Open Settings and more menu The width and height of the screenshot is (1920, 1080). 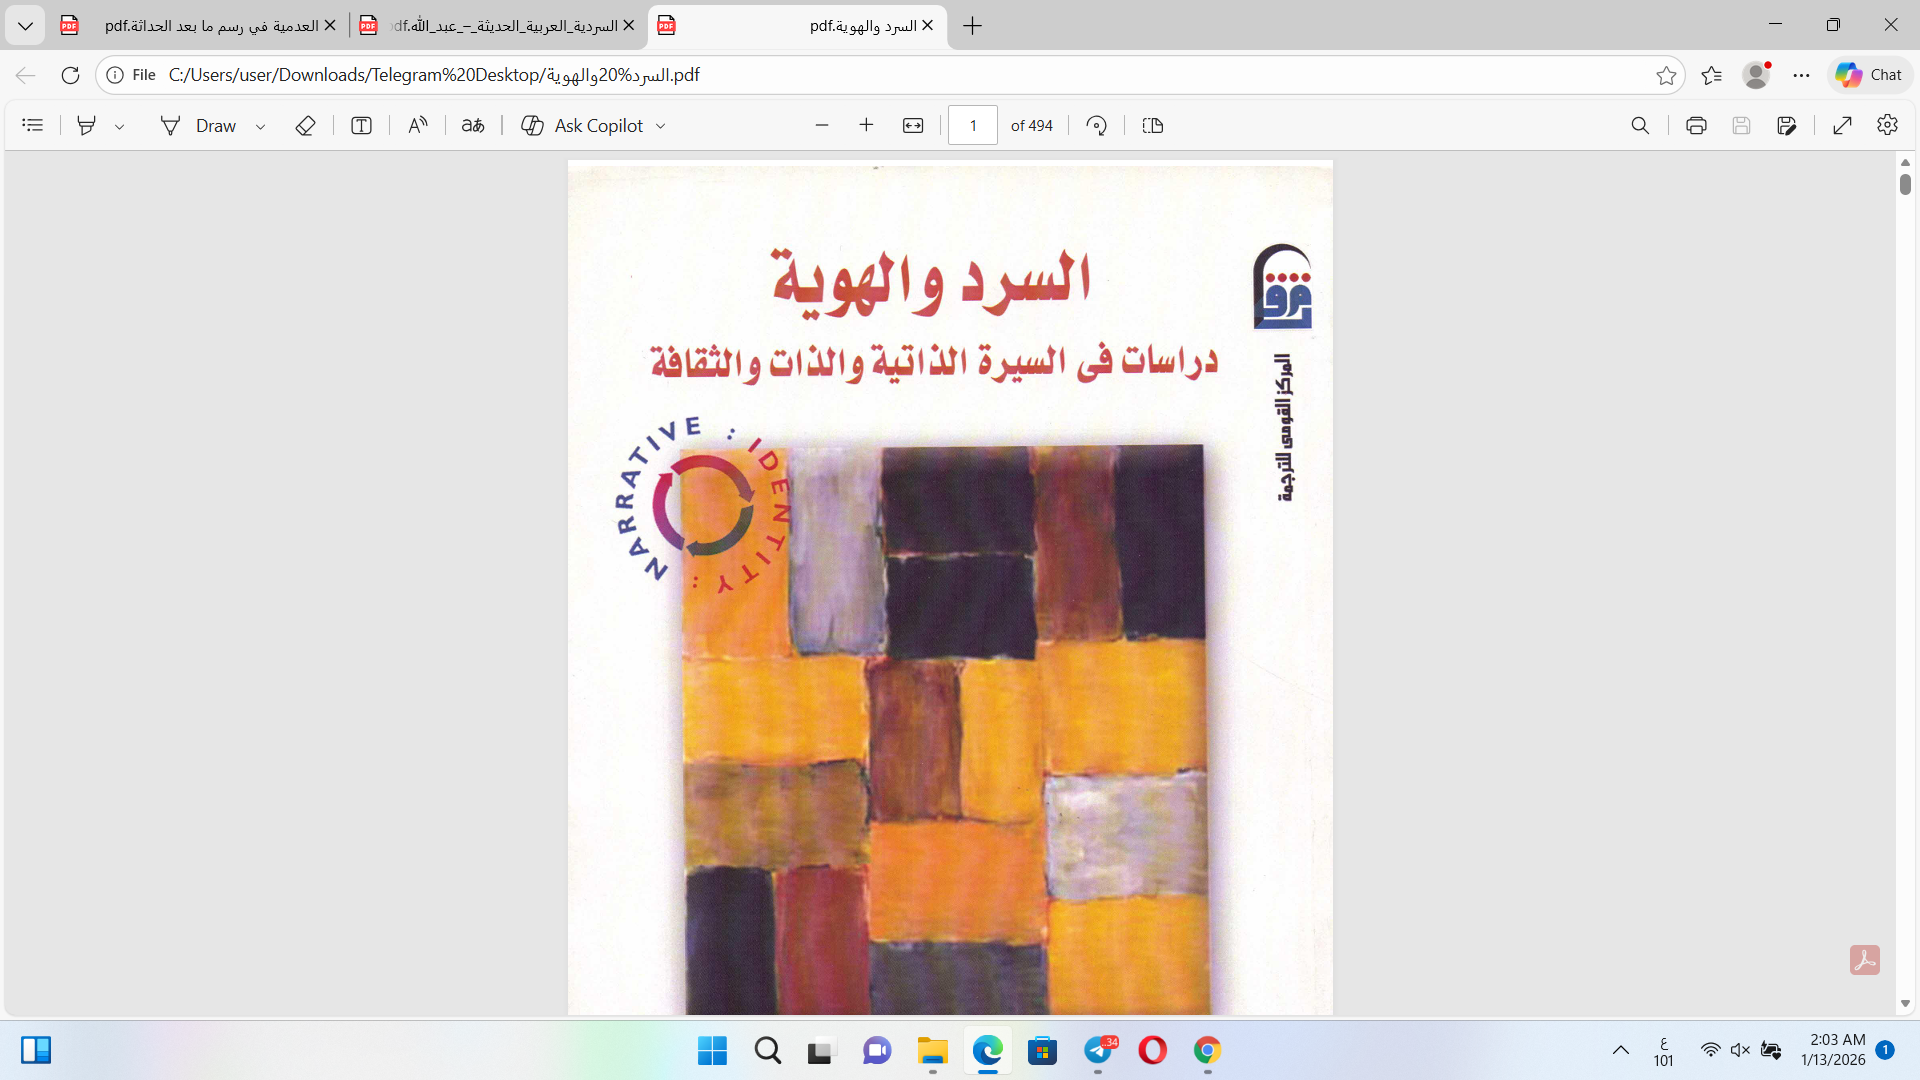coord(1801,75)
